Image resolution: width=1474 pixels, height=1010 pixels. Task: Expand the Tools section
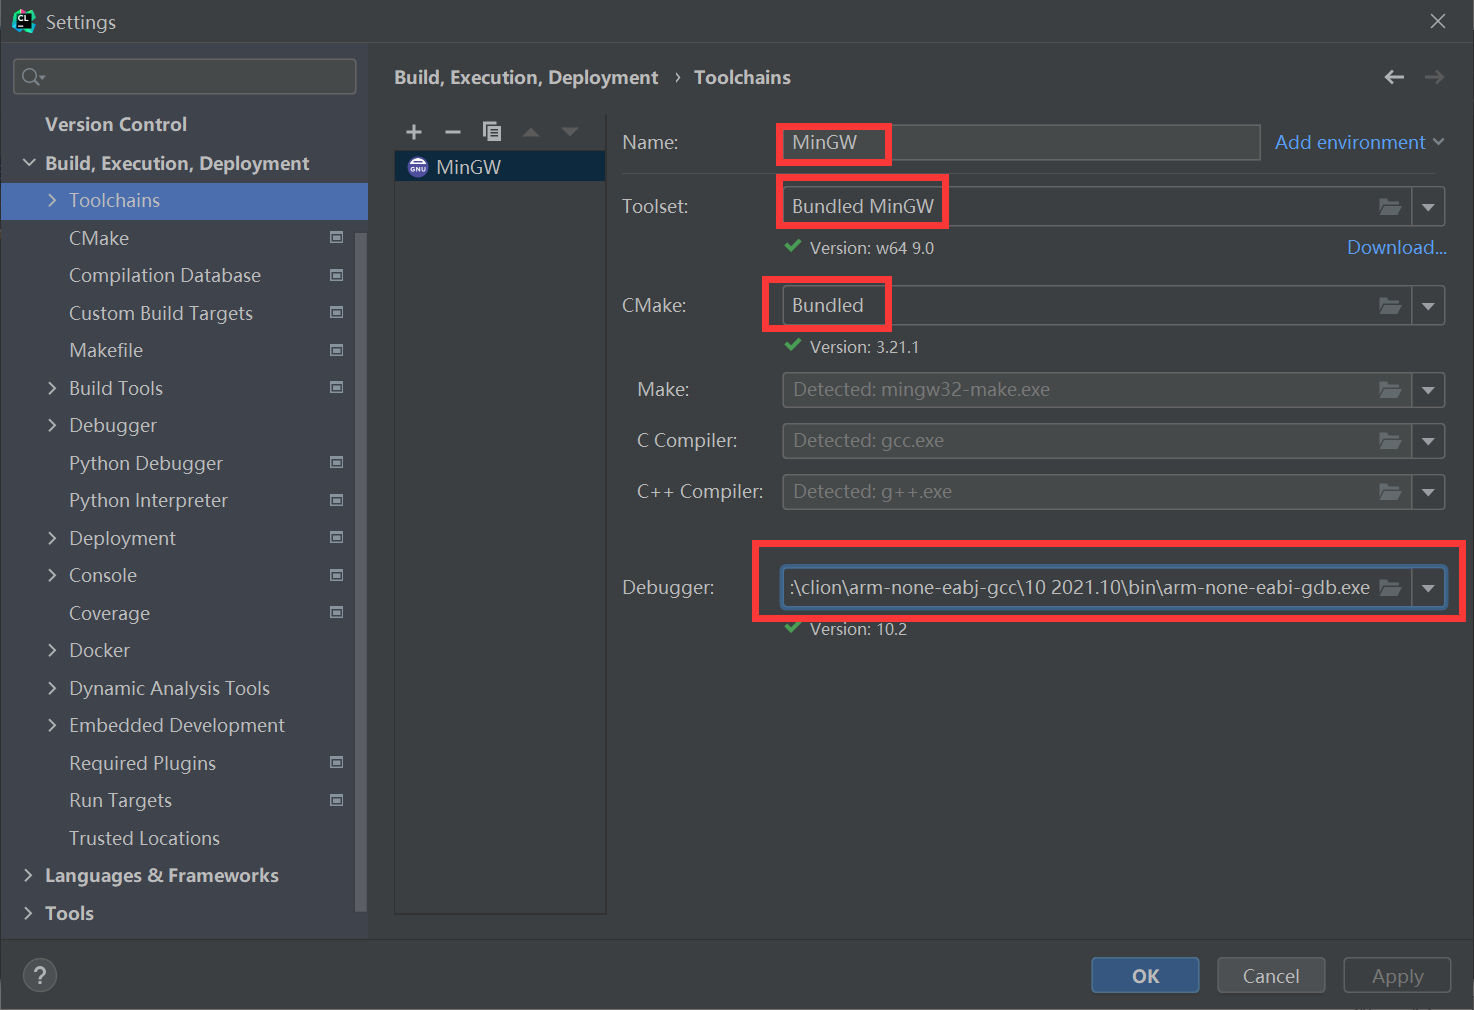point(28,913)
